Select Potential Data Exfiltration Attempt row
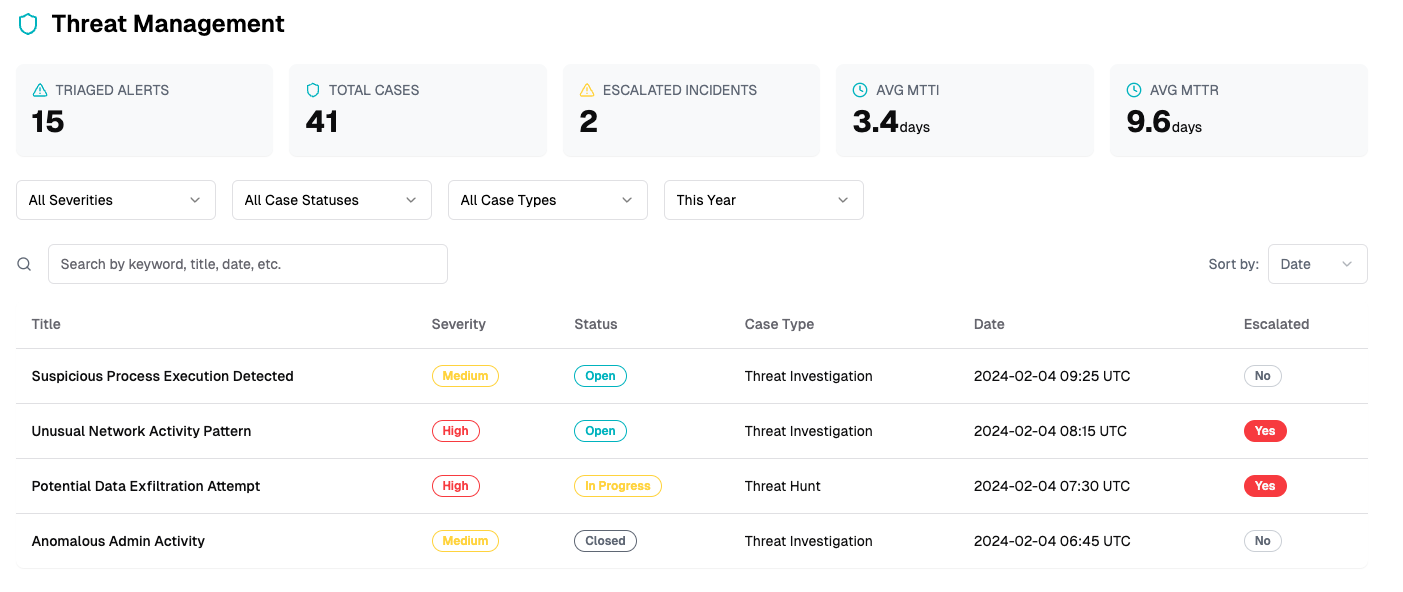 point(692,486)
